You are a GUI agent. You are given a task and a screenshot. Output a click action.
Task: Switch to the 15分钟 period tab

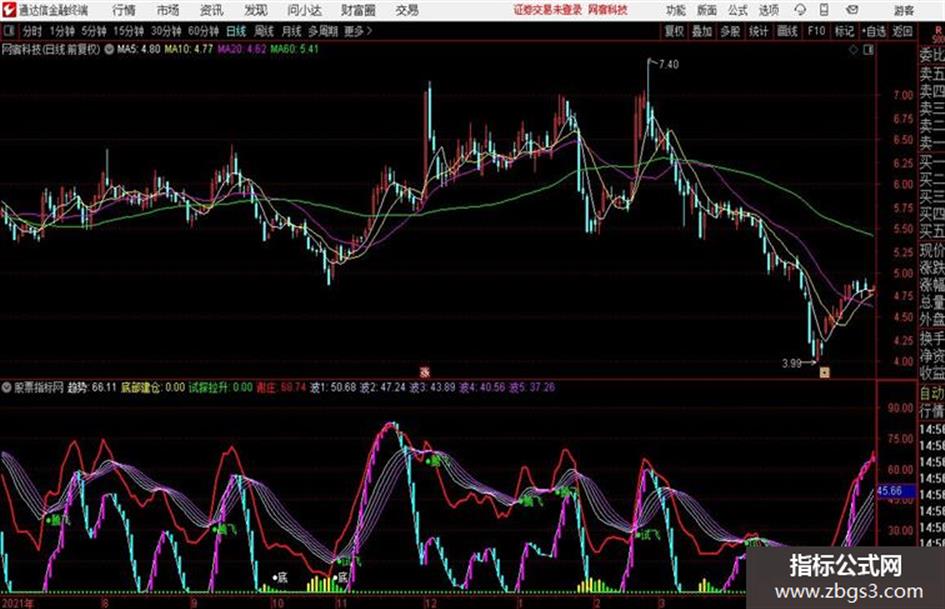pyautogui.click(x=128, y=31)
